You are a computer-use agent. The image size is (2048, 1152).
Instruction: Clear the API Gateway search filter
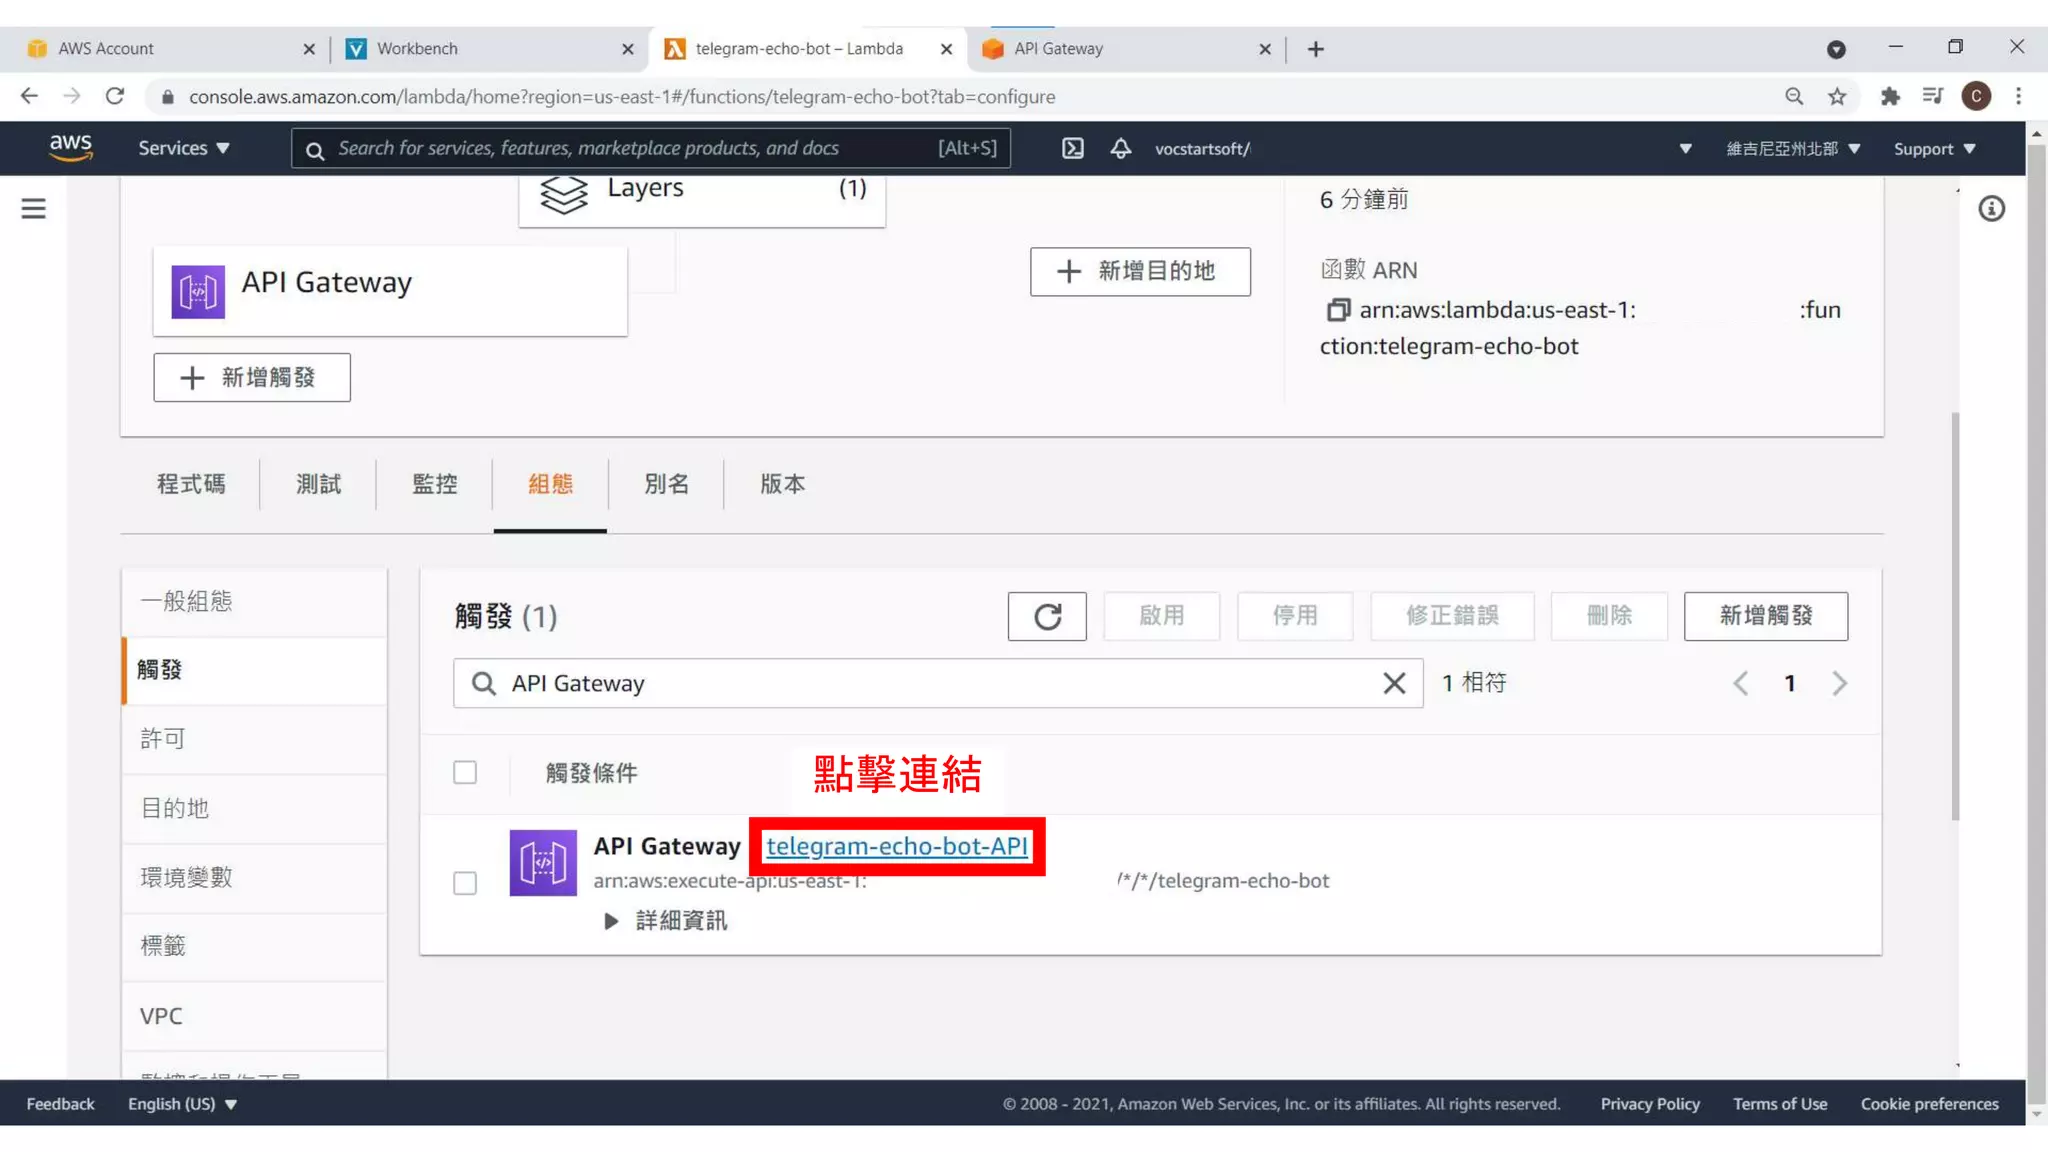click(1394, 683)
